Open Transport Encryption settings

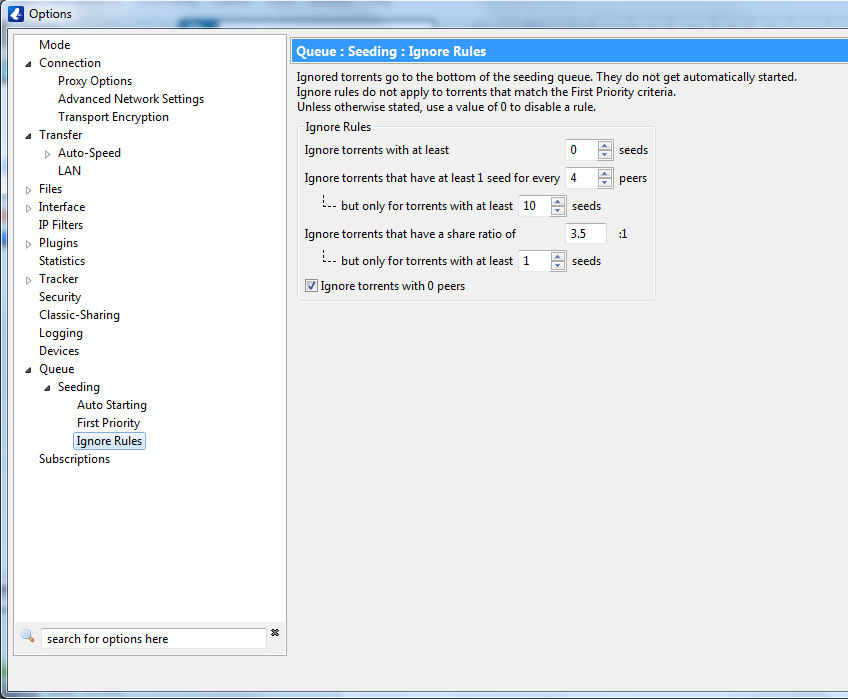coord(114,117)
